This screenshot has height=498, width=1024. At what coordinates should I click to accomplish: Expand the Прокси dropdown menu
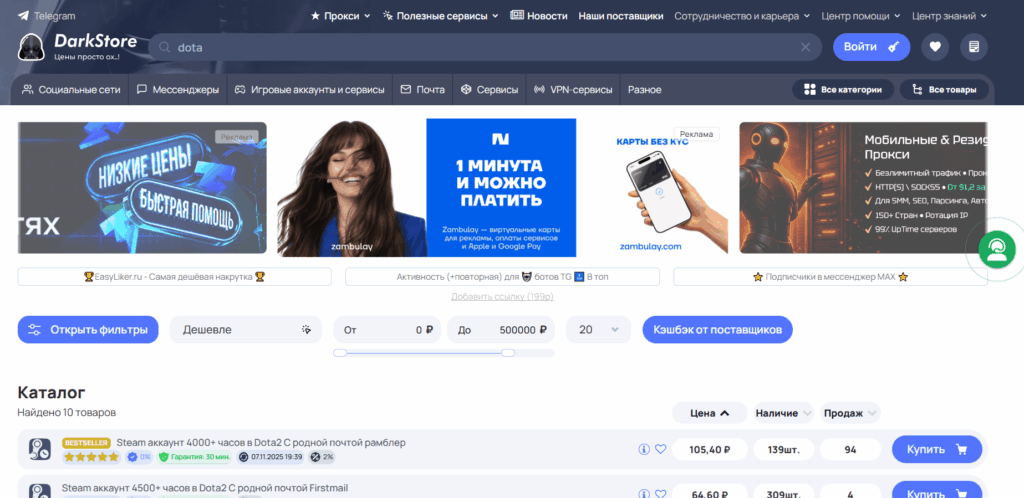coord(340,16)
